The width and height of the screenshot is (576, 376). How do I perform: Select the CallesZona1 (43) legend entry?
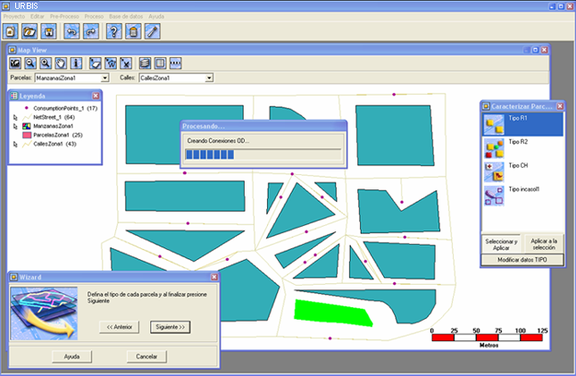click(x=55, y=144)
